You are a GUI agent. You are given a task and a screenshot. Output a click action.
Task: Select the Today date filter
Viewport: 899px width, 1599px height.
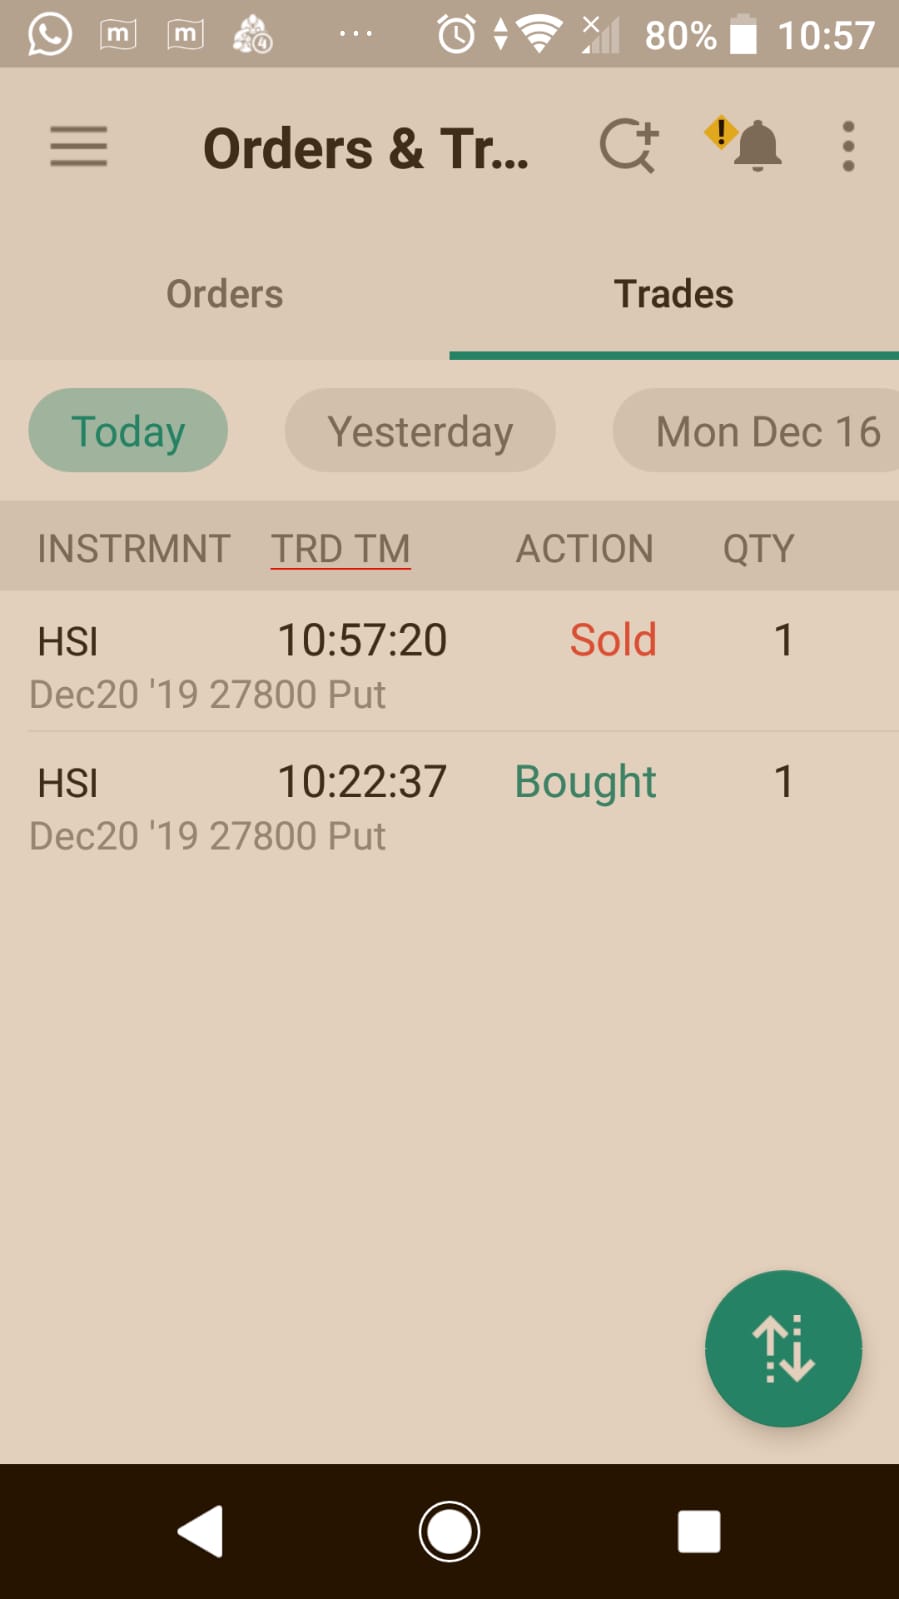(128, 431)
